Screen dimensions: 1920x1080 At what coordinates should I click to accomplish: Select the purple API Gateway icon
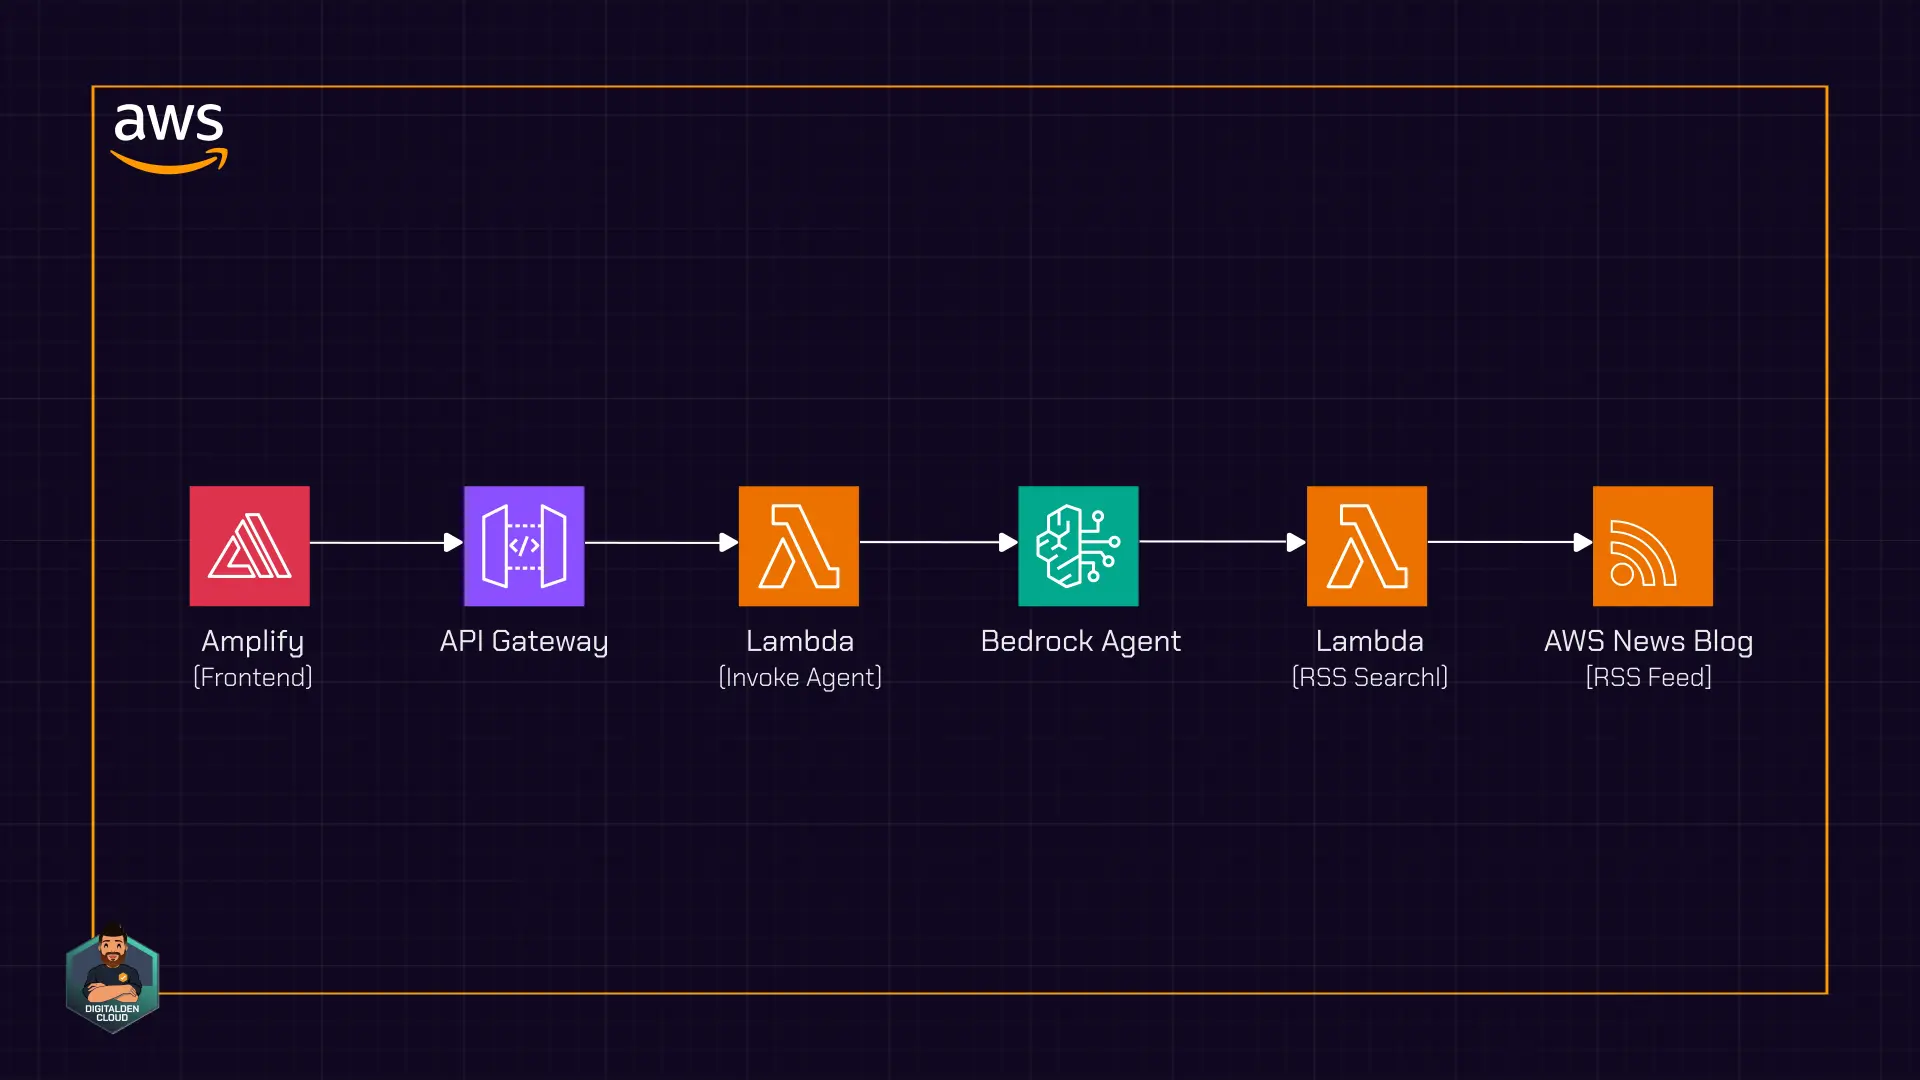pyautogui.click(x=524, y=546)
